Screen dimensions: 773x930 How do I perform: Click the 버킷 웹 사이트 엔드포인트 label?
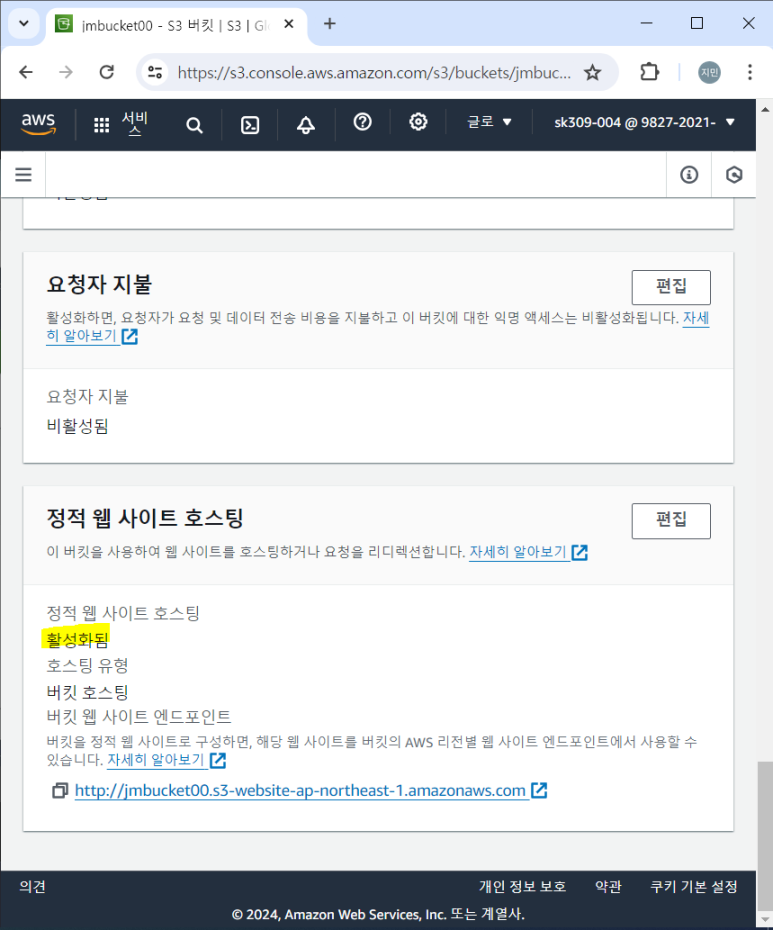click(x=138, y=716)
